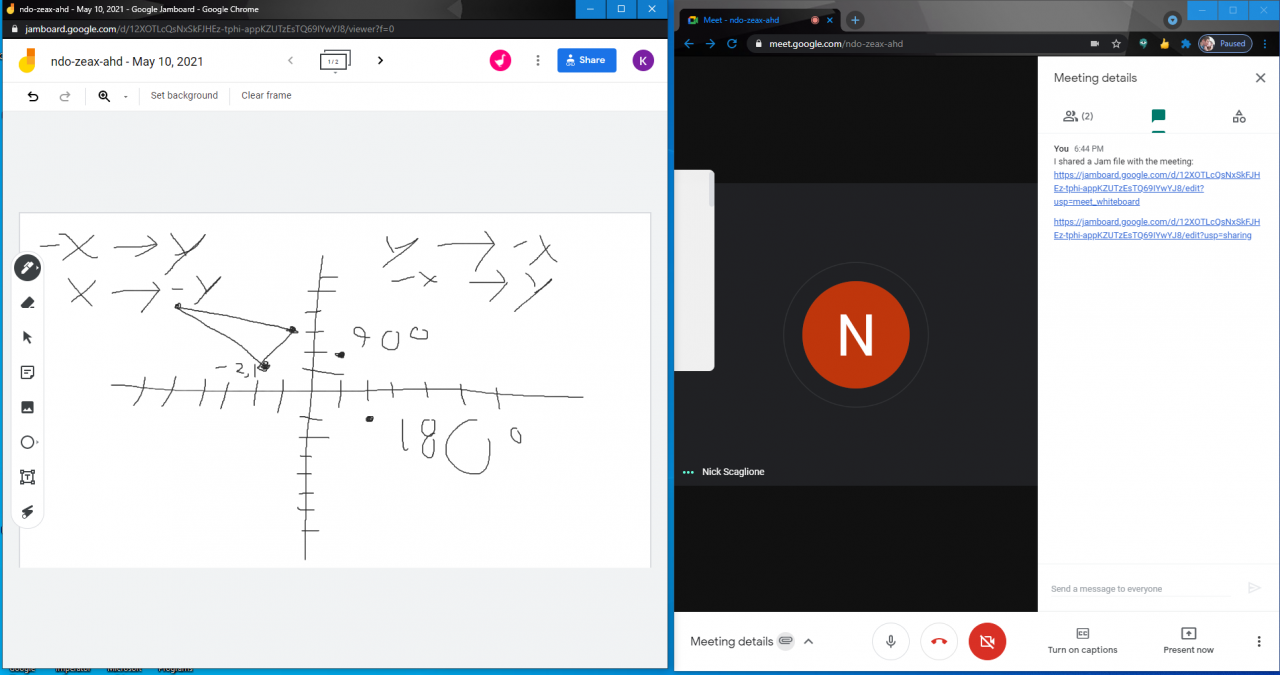Activate the Laser pointer tool
Viewport: 1280px width, 675px height.
27,511
